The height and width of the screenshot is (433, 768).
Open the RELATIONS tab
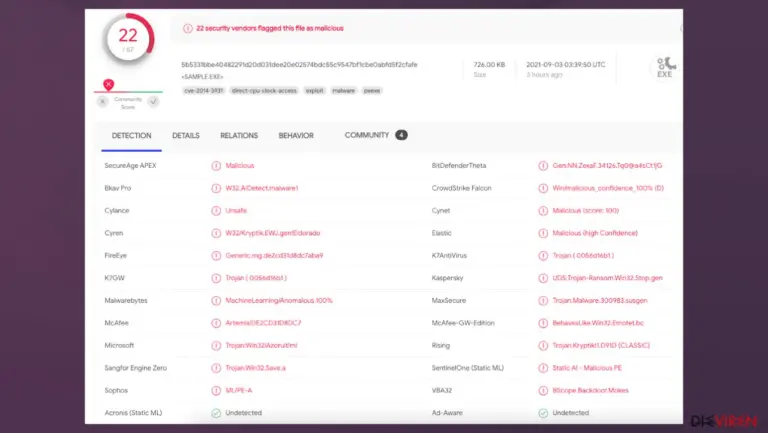point(239,136)
